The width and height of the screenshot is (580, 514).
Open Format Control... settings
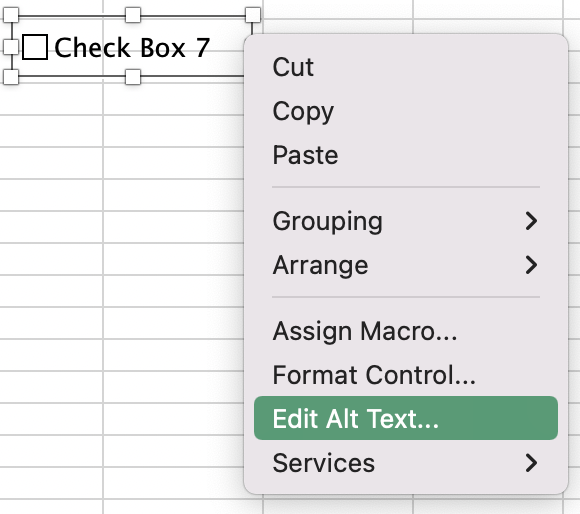(406, 375)
